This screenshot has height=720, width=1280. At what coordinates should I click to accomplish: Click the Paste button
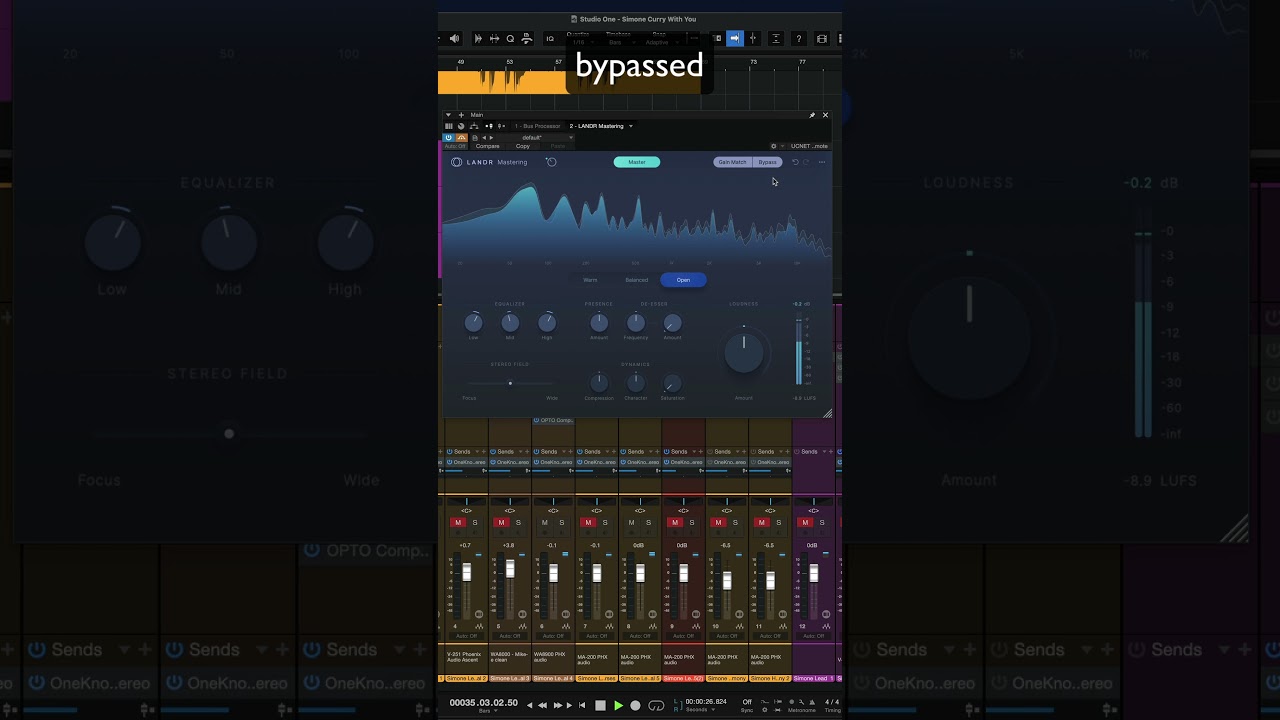point(558,146)
